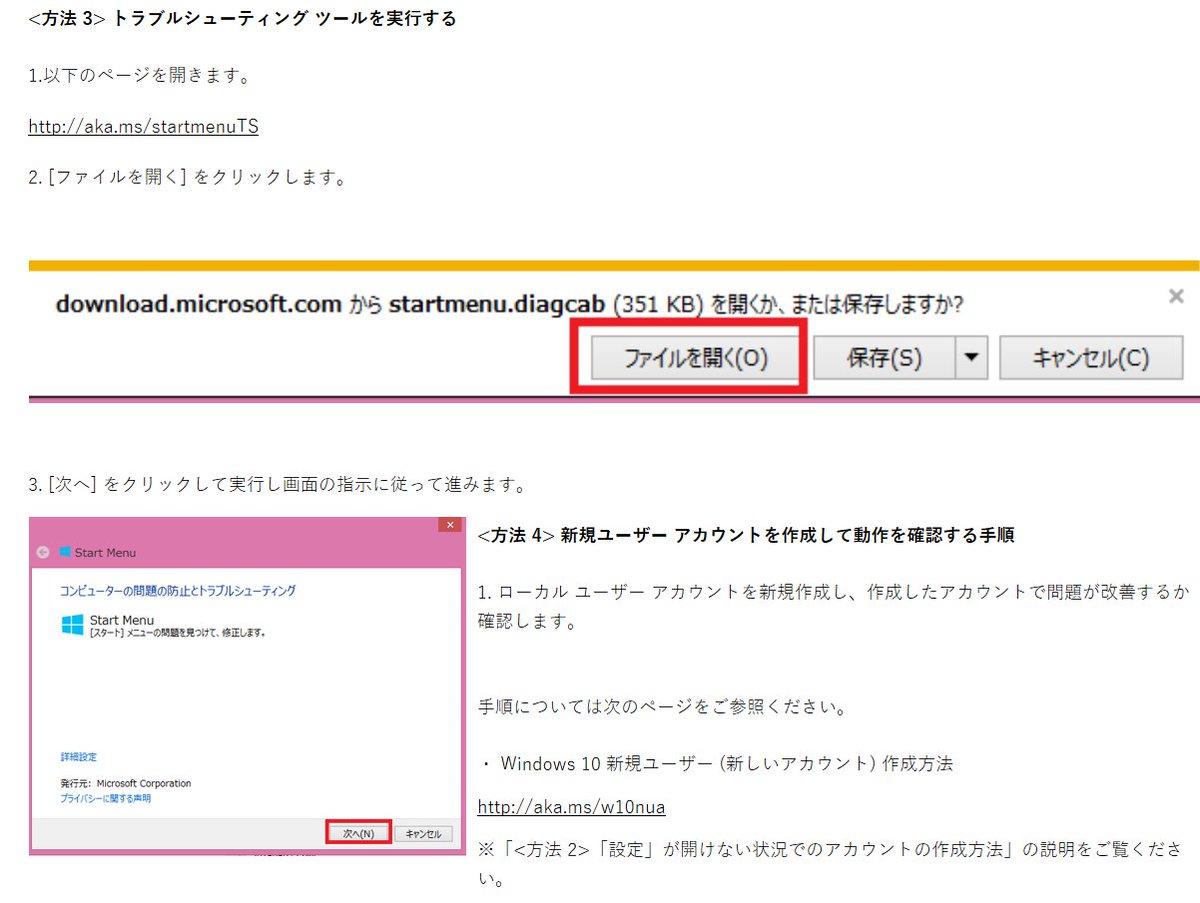Click the 次へ(N) next button in the troubleshooter

click(x=358, y=832)
